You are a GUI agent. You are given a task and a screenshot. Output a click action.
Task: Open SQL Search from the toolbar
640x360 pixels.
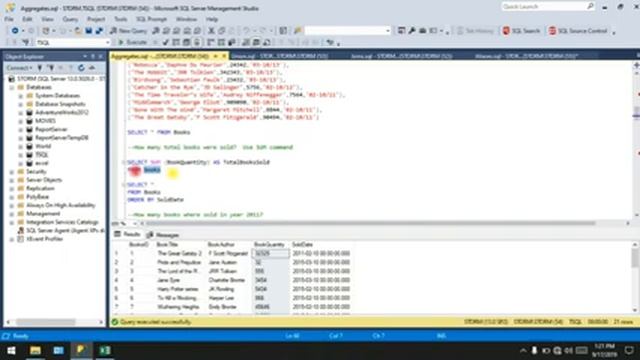click(521, 31)
